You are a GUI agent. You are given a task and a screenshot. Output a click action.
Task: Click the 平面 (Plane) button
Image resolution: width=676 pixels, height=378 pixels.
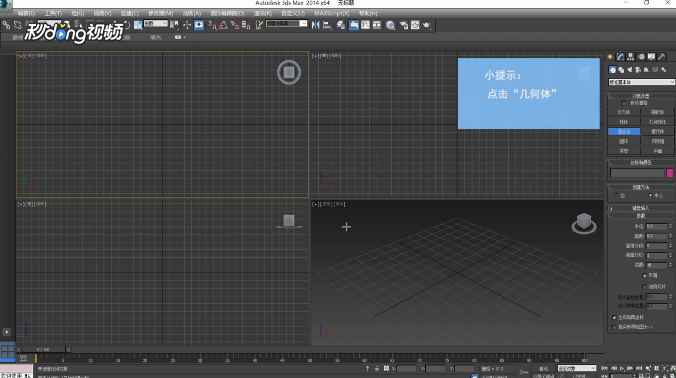point(658,151)
